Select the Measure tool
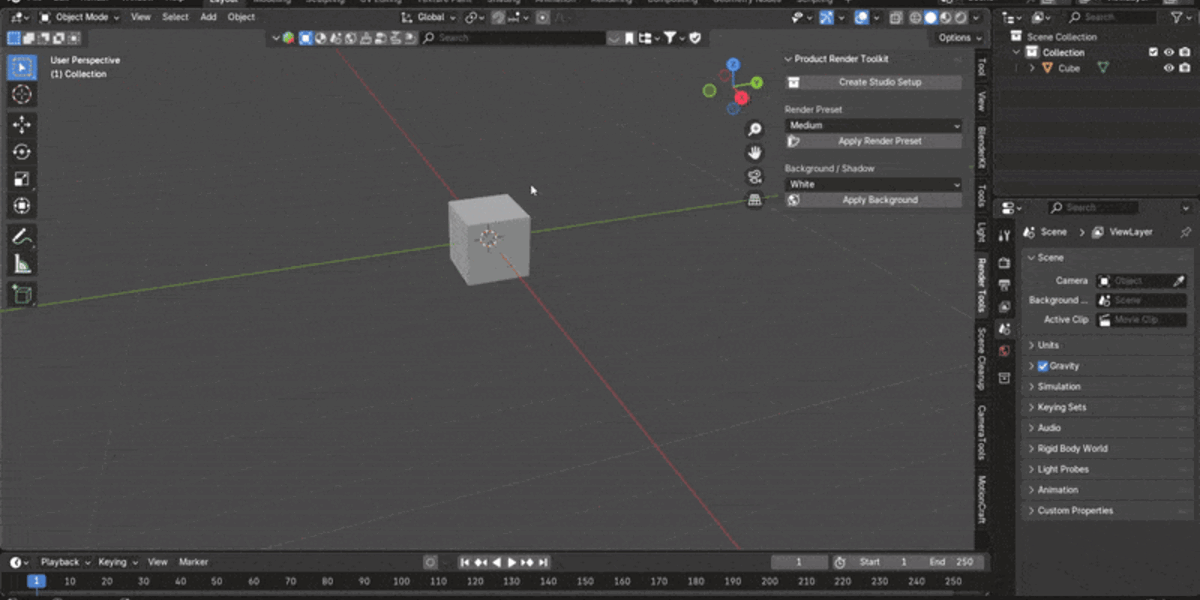The width and height of the screenshot is (1200, 600). click(21, 264)
